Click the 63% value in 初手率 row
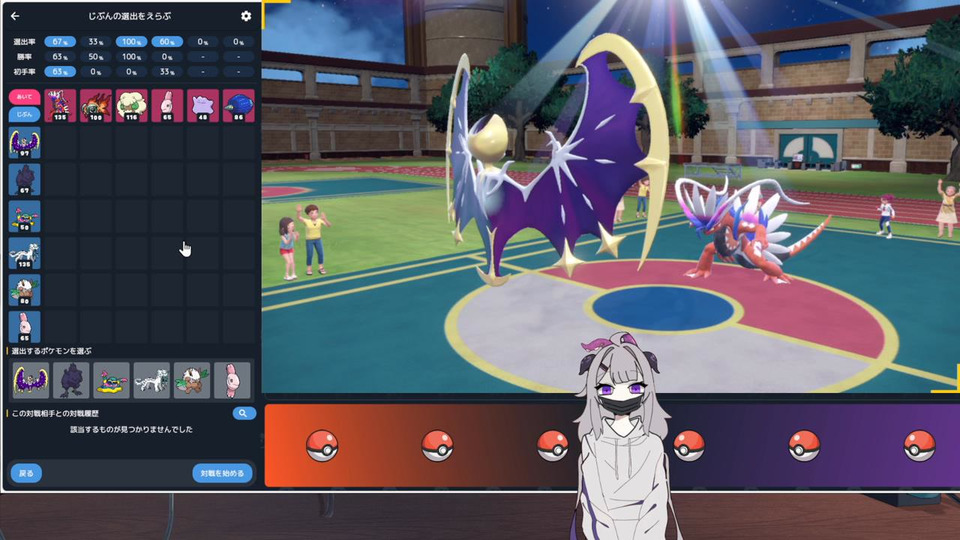960x540 pixels. point(60,72)
